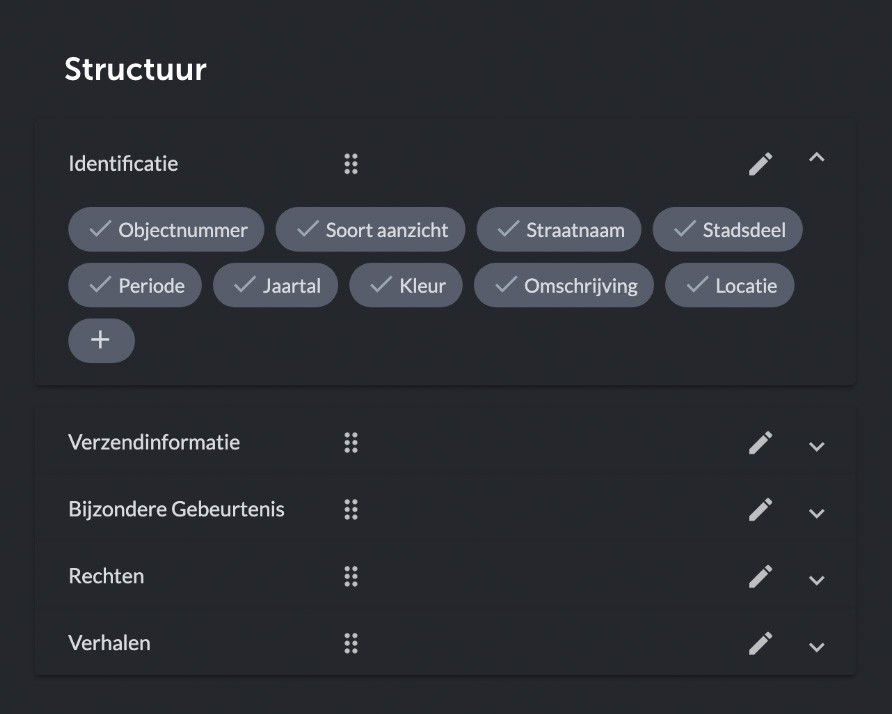Toggle the Stadsdeel chip
This screenshot has height=714, width=892.
click(728, 230)
